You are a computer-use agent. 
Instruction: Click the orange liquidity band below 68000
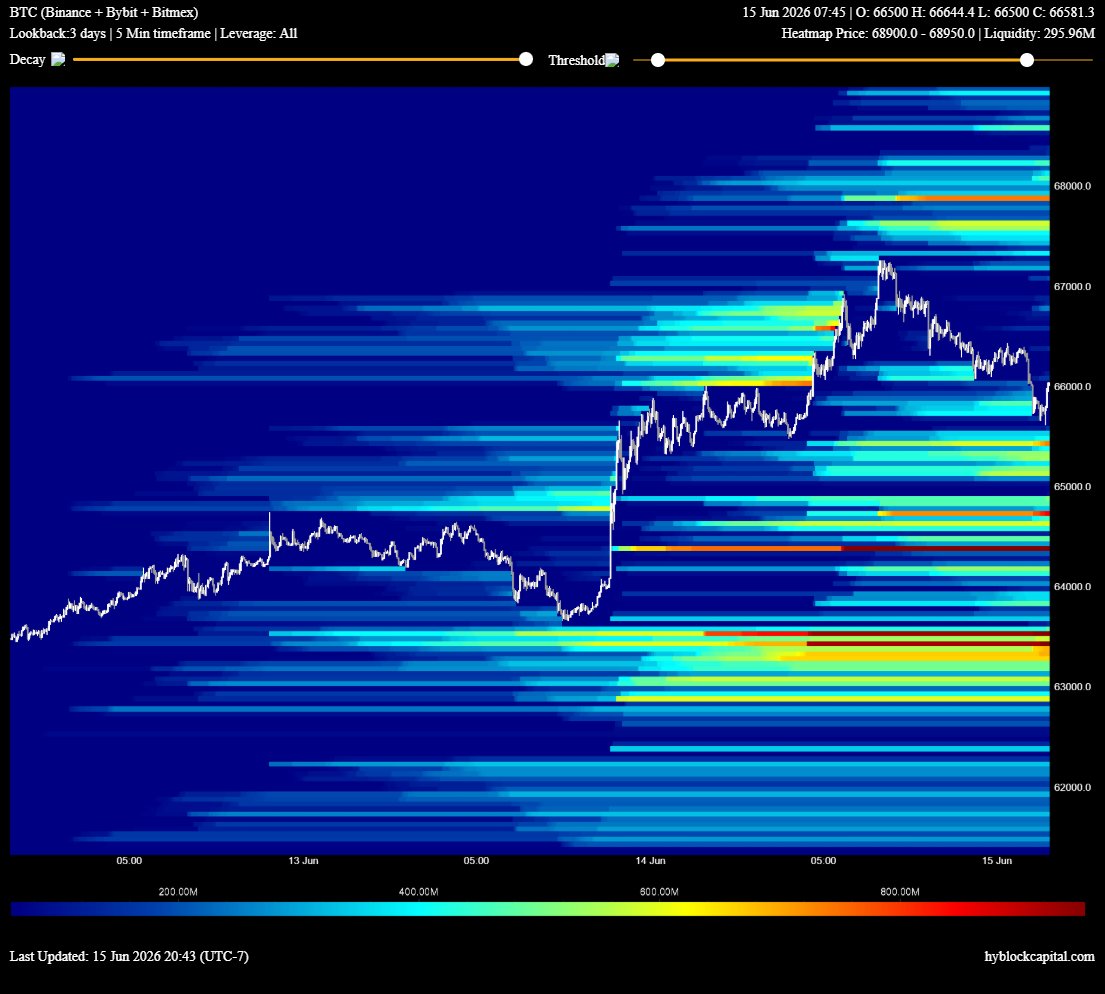pyautogui.click(x=973, y=198)
